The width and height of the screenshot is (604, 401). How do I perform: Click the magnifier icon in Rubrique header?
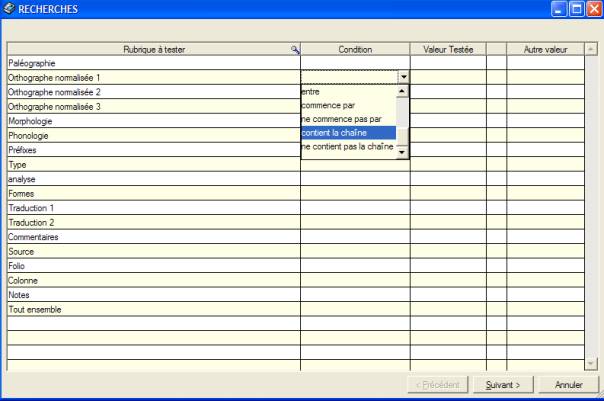[294, 49]
